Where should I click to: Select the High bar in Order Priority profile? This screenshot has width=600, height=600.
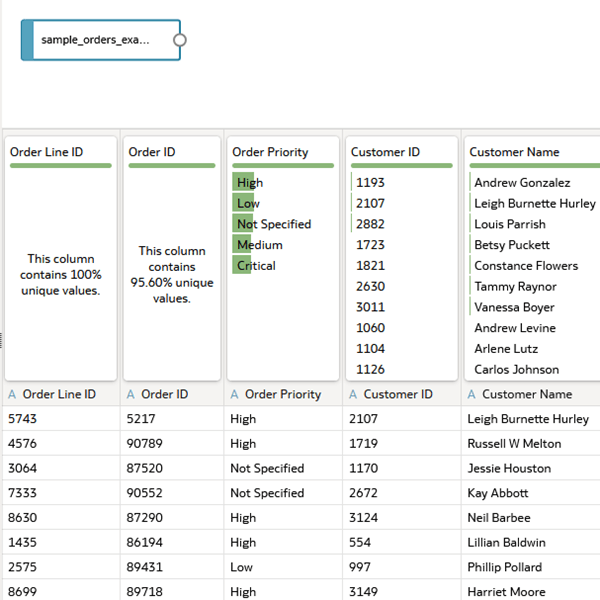[243, 182]
